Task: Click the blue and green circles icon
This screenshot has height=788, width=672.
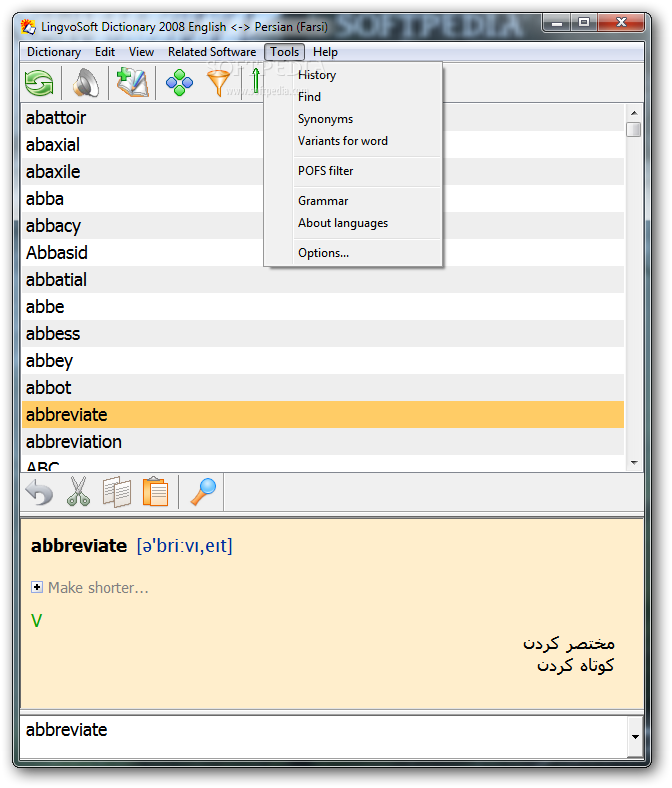Action: (x=179, y=83)
